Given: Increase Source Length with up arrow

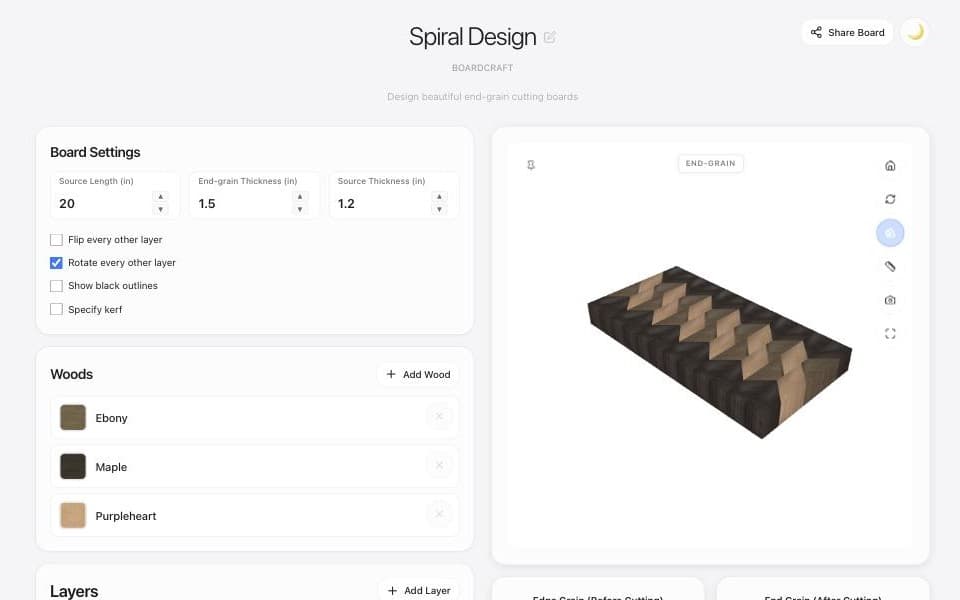Looking at the screenshot, I should point(160,197).
